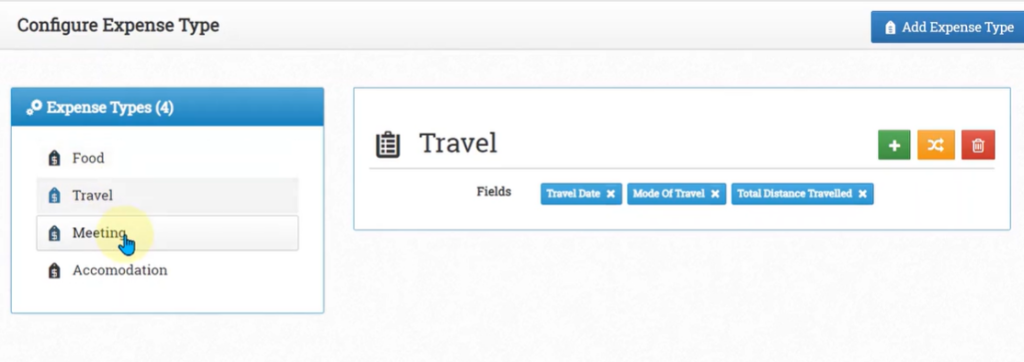Click the Add Expense Type button
The width and height of the screenshot is (1024, 362).
(x=949, y=27)
